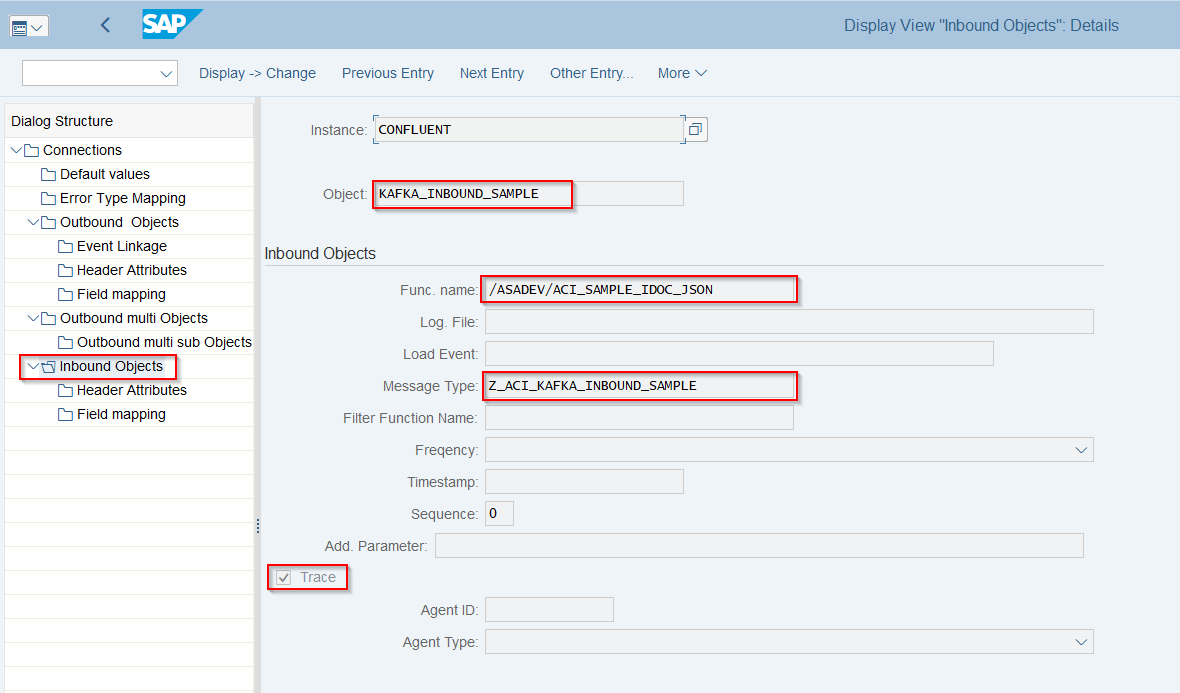Click the Agent ID field

tap(549, 609)
